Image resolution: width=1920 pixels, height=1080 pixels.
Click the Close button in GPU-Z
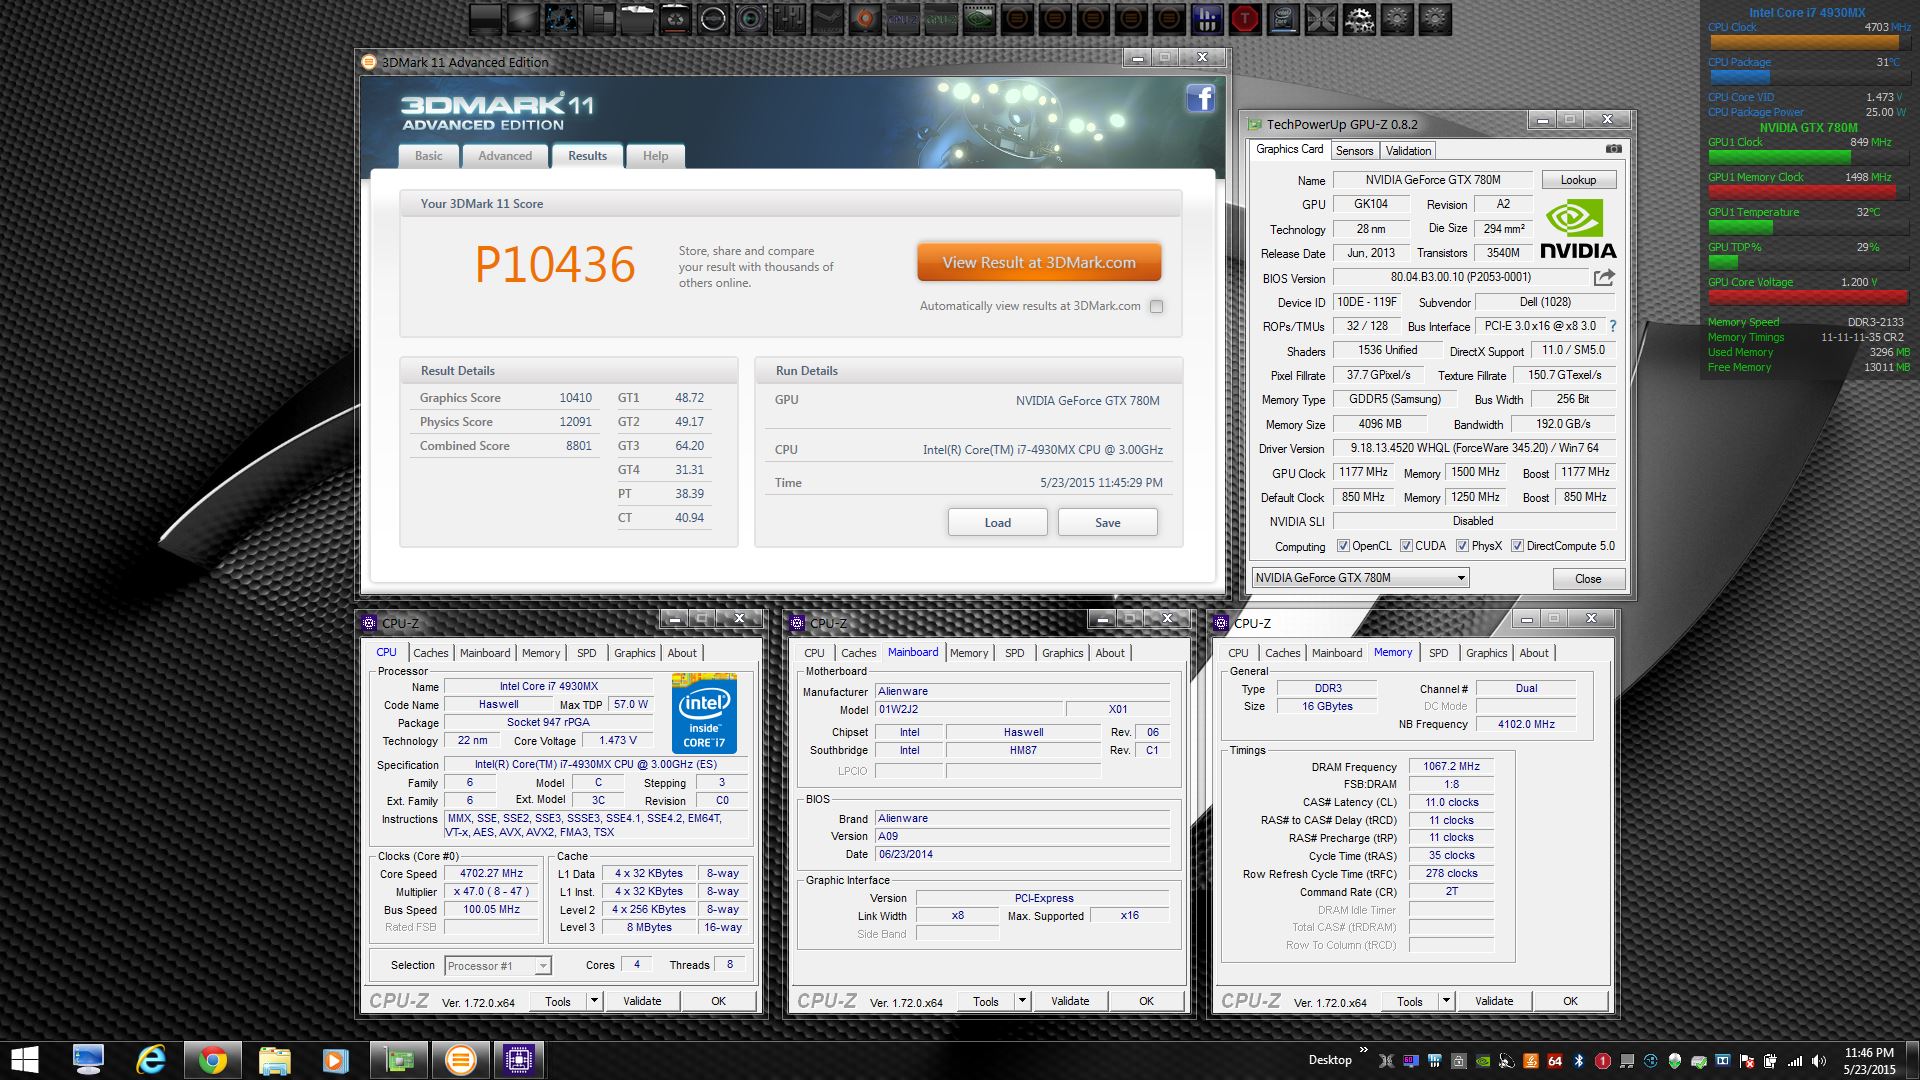coord(1588,579)
